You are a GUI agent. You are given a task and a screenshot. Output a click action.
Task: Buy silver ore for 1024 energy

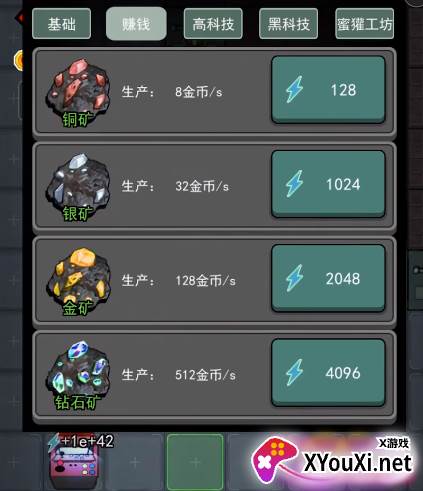pos(328,184)
